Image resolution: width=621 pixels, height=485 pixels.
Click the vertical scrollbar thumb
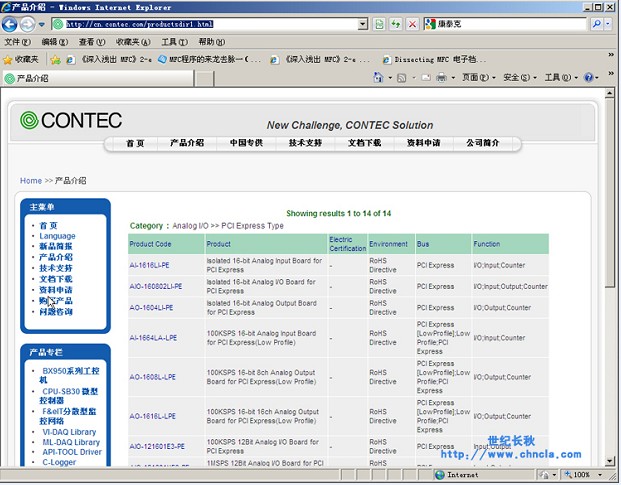point(610,193)
